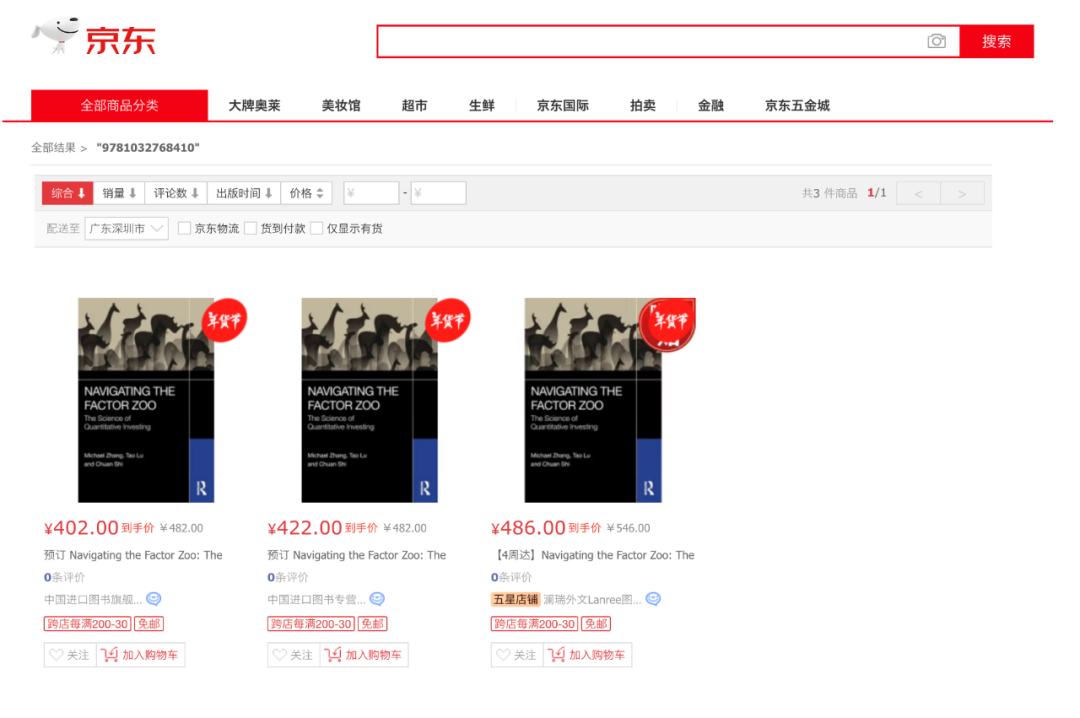Image resolution: width=1080 pixels, height=718 pixels.
Task: Click 年货节 badge on third book
Action: click(x=667, y=324)
